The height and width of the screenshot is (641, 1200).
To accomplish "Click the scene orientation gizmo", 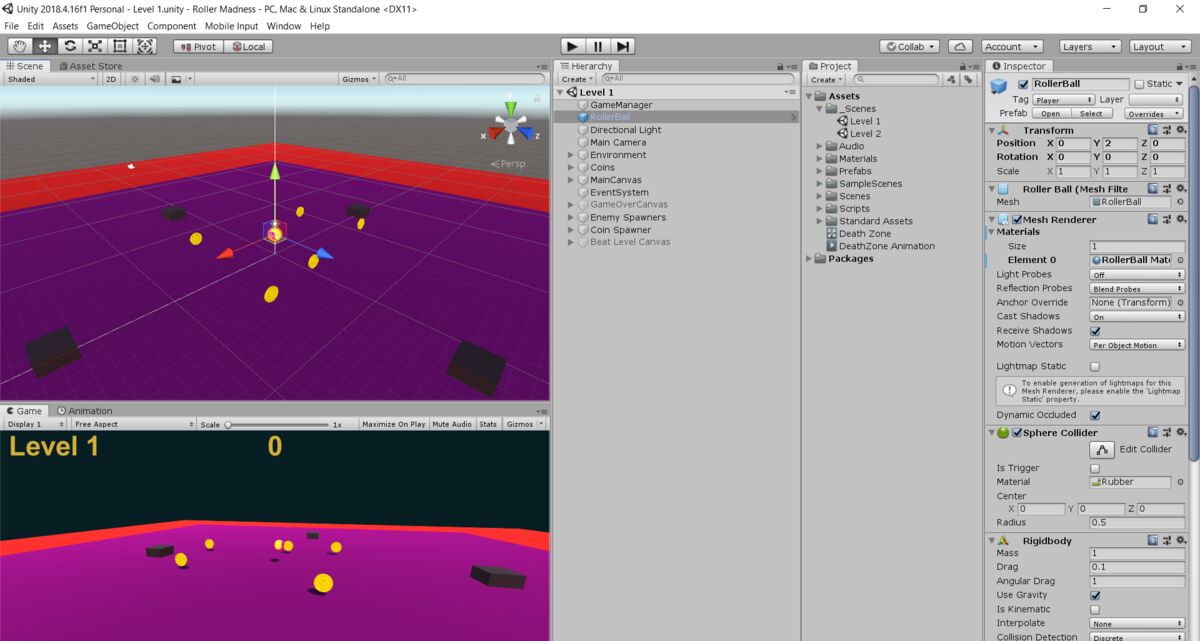I will [x=510, y=126].
